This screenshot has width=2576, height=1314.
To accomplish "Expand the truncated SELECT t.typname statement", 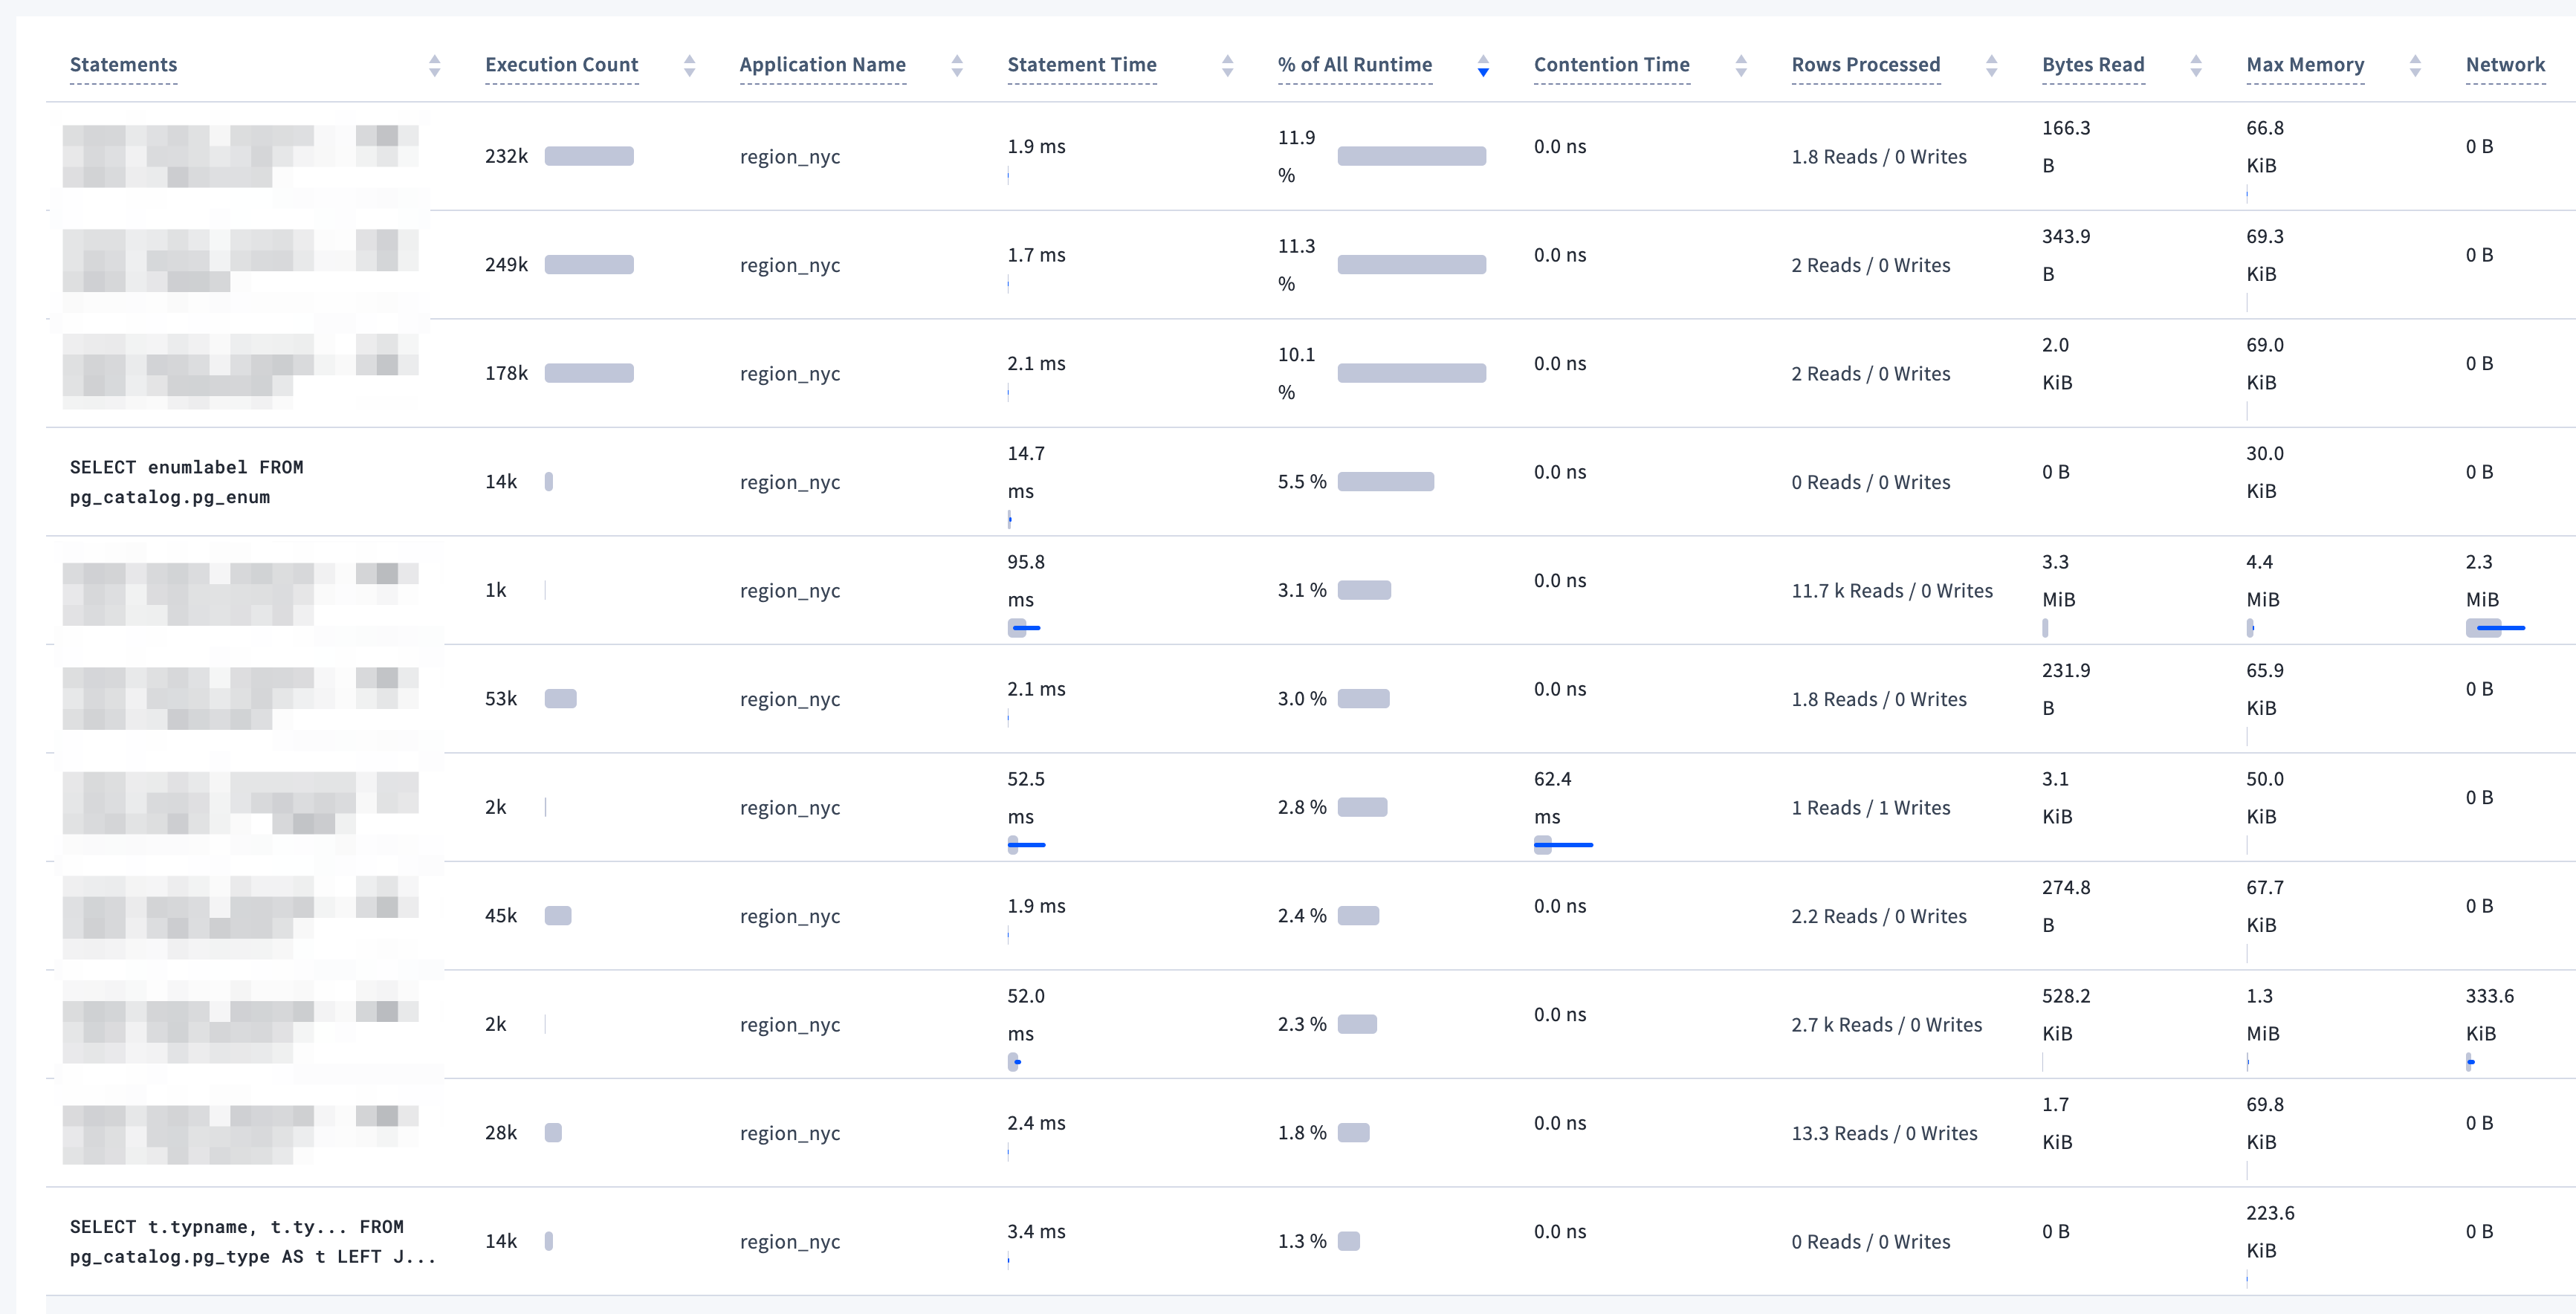I will tap(252, 1242).
